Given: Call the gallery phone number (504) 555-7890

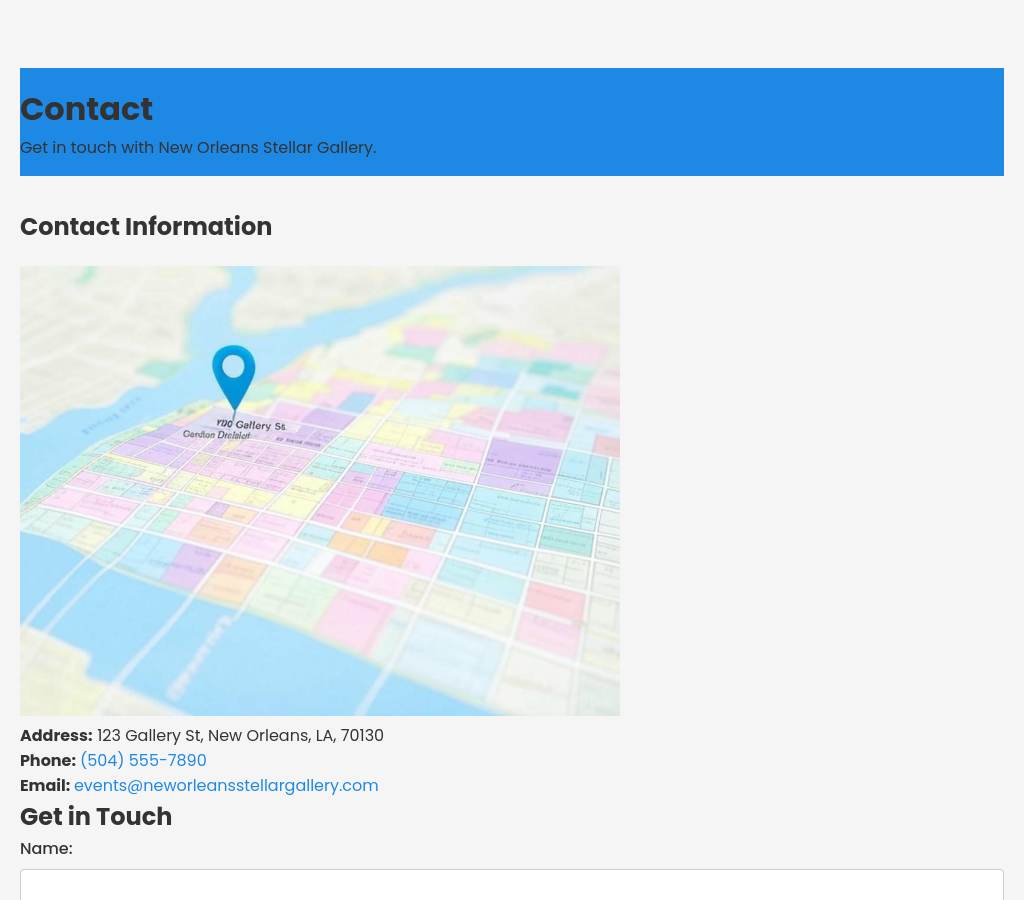Looking at the screenshot, I should click(143, 760).
